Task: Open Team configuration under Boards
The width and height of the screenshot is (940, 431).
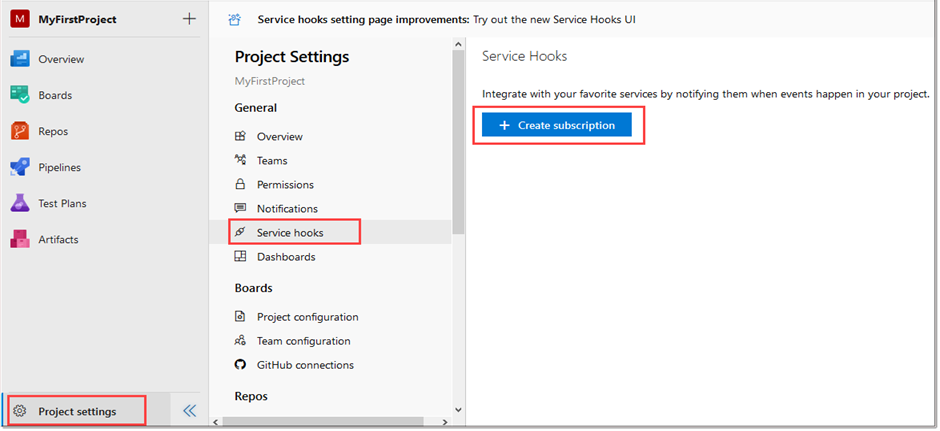Action: [x=304, y=340]
